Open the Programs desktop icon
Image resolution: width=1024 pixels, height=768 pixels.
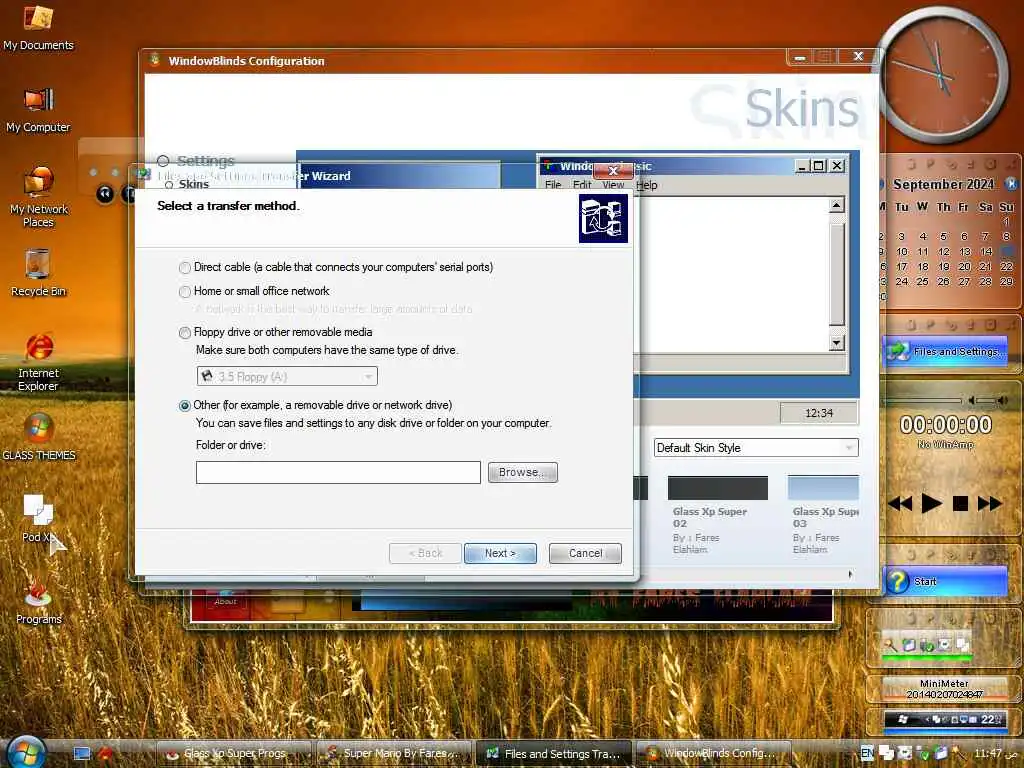[39, 601]
